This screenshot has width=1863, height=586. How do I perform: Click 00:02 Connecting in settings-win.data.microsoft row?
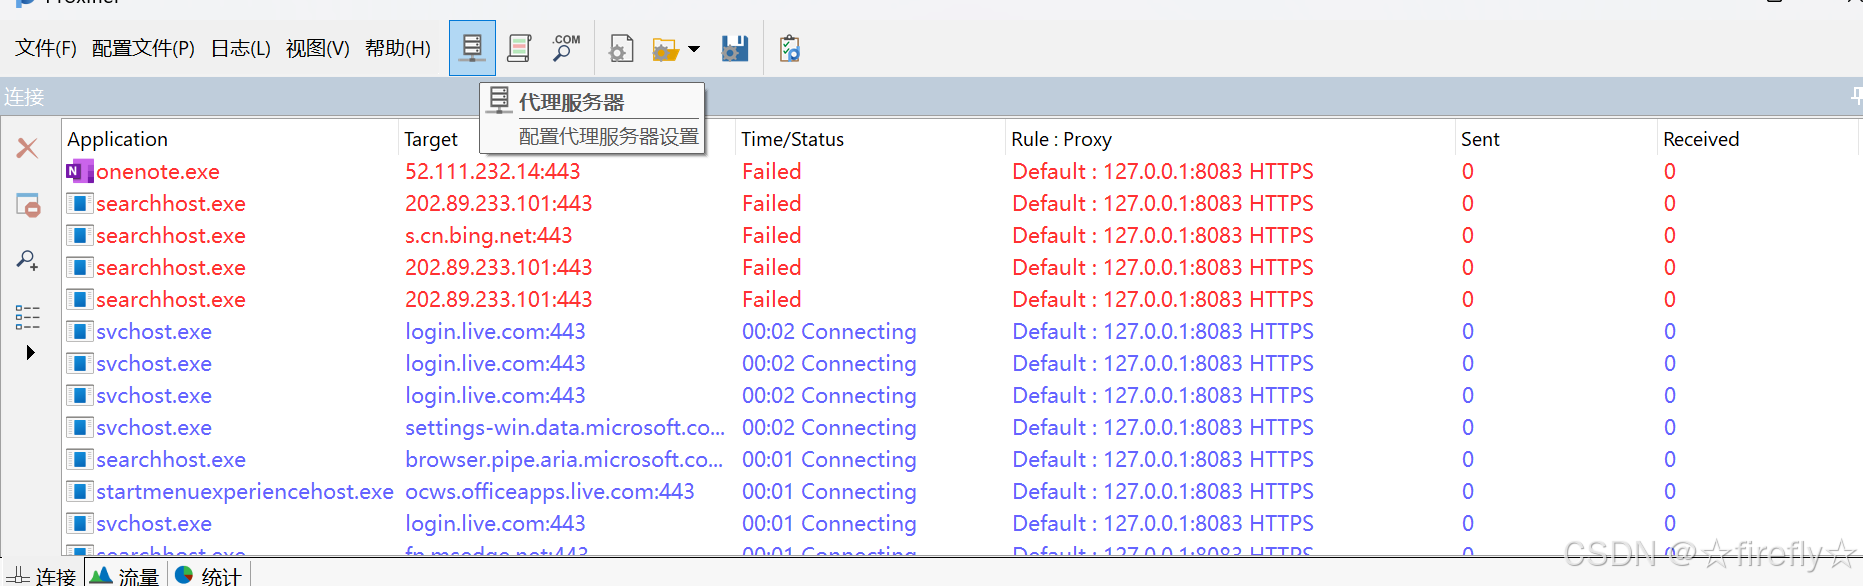[x=829, y=427]
